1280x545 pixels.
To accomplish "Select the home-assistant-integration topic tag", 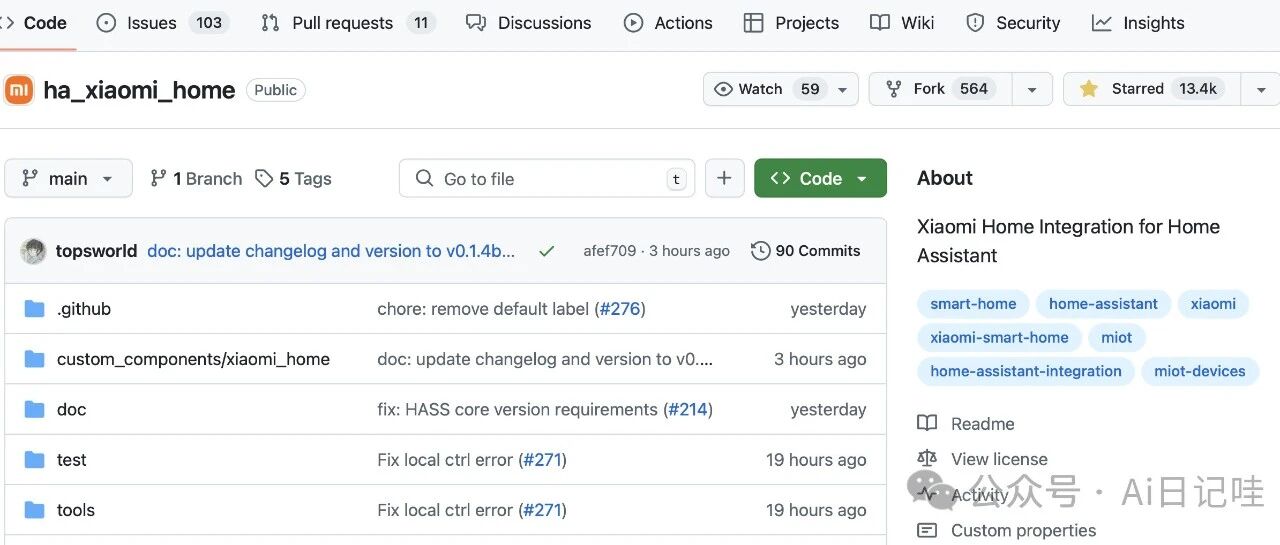I will pos(1026,371).
